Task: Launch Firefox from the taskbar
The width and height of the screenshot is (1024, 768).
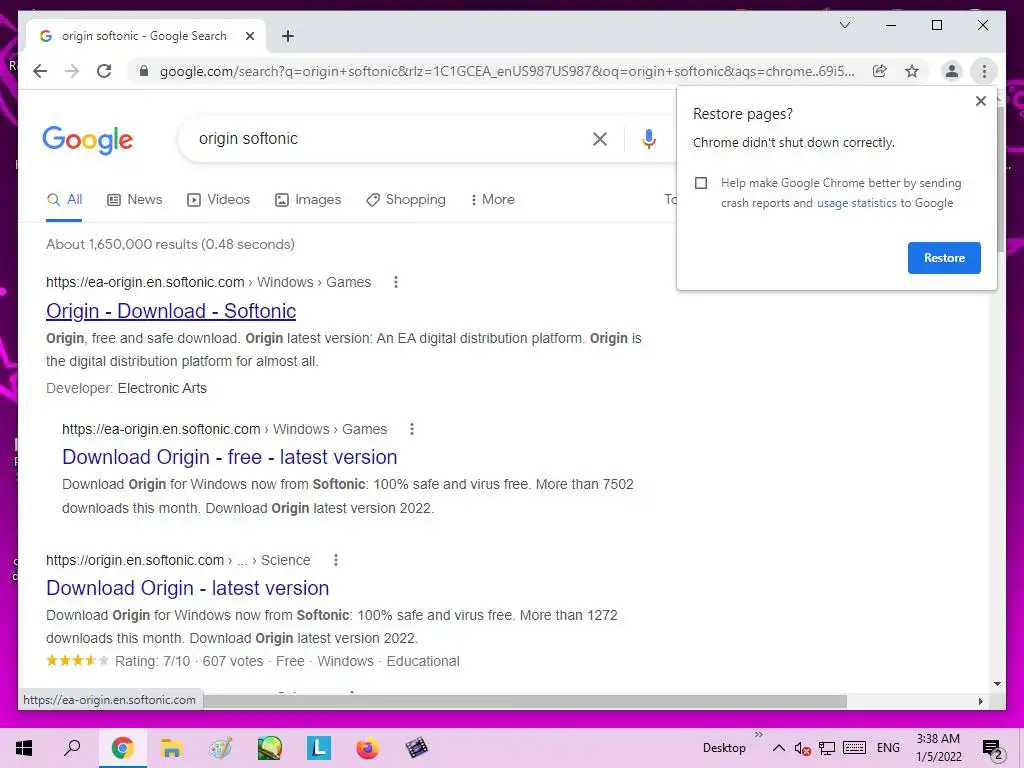Action: [368, 748]
